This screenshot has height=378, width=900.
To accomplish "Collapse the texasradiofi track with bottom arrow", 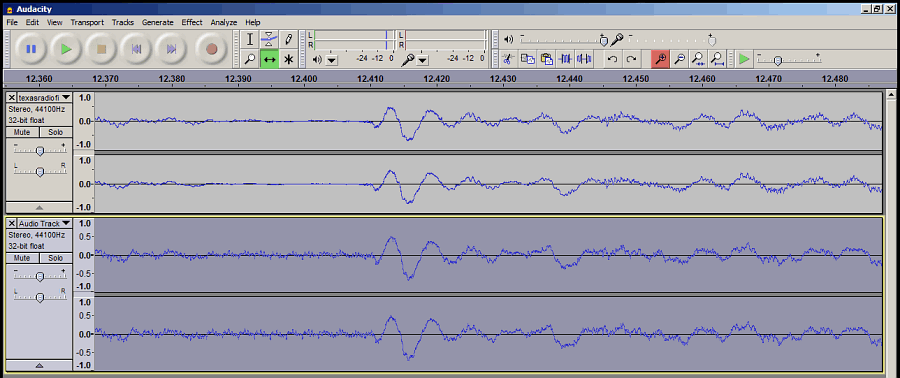I will click(x=39, y=207).
